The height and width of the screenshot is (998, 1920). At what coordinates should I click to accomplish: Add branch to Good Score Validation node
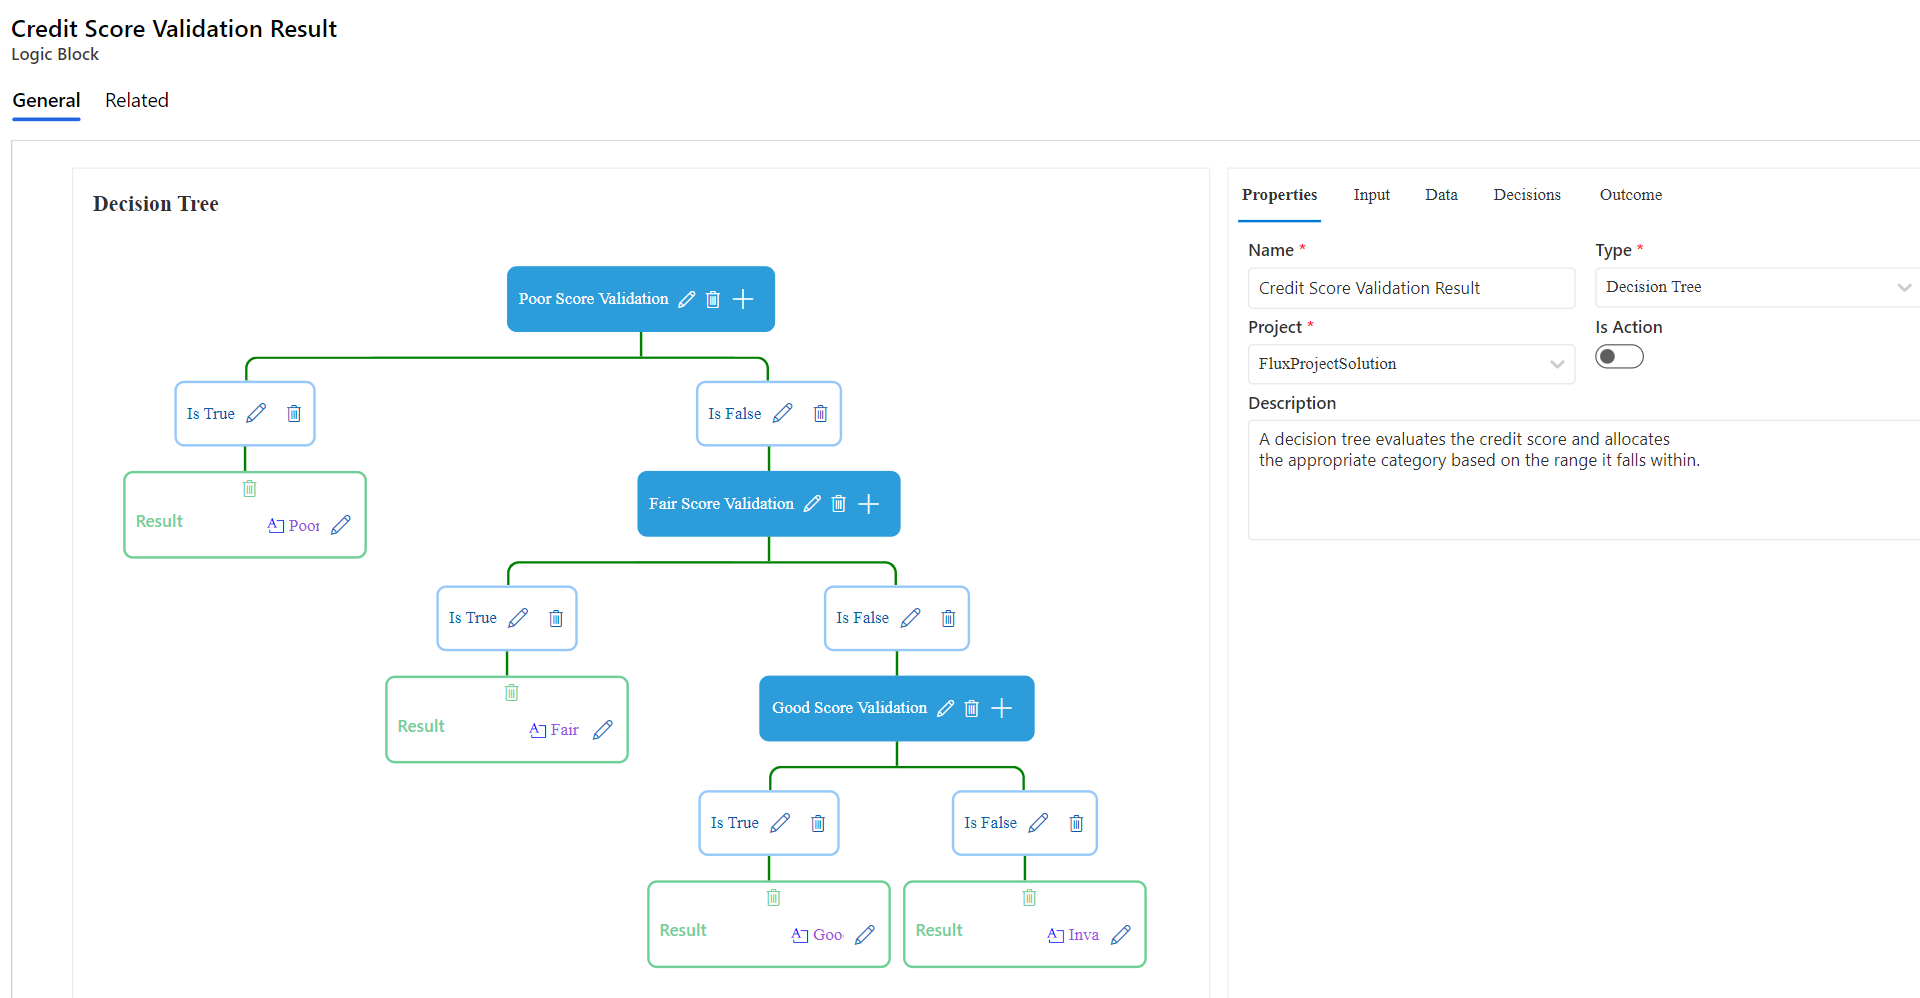click(1001, 709)
